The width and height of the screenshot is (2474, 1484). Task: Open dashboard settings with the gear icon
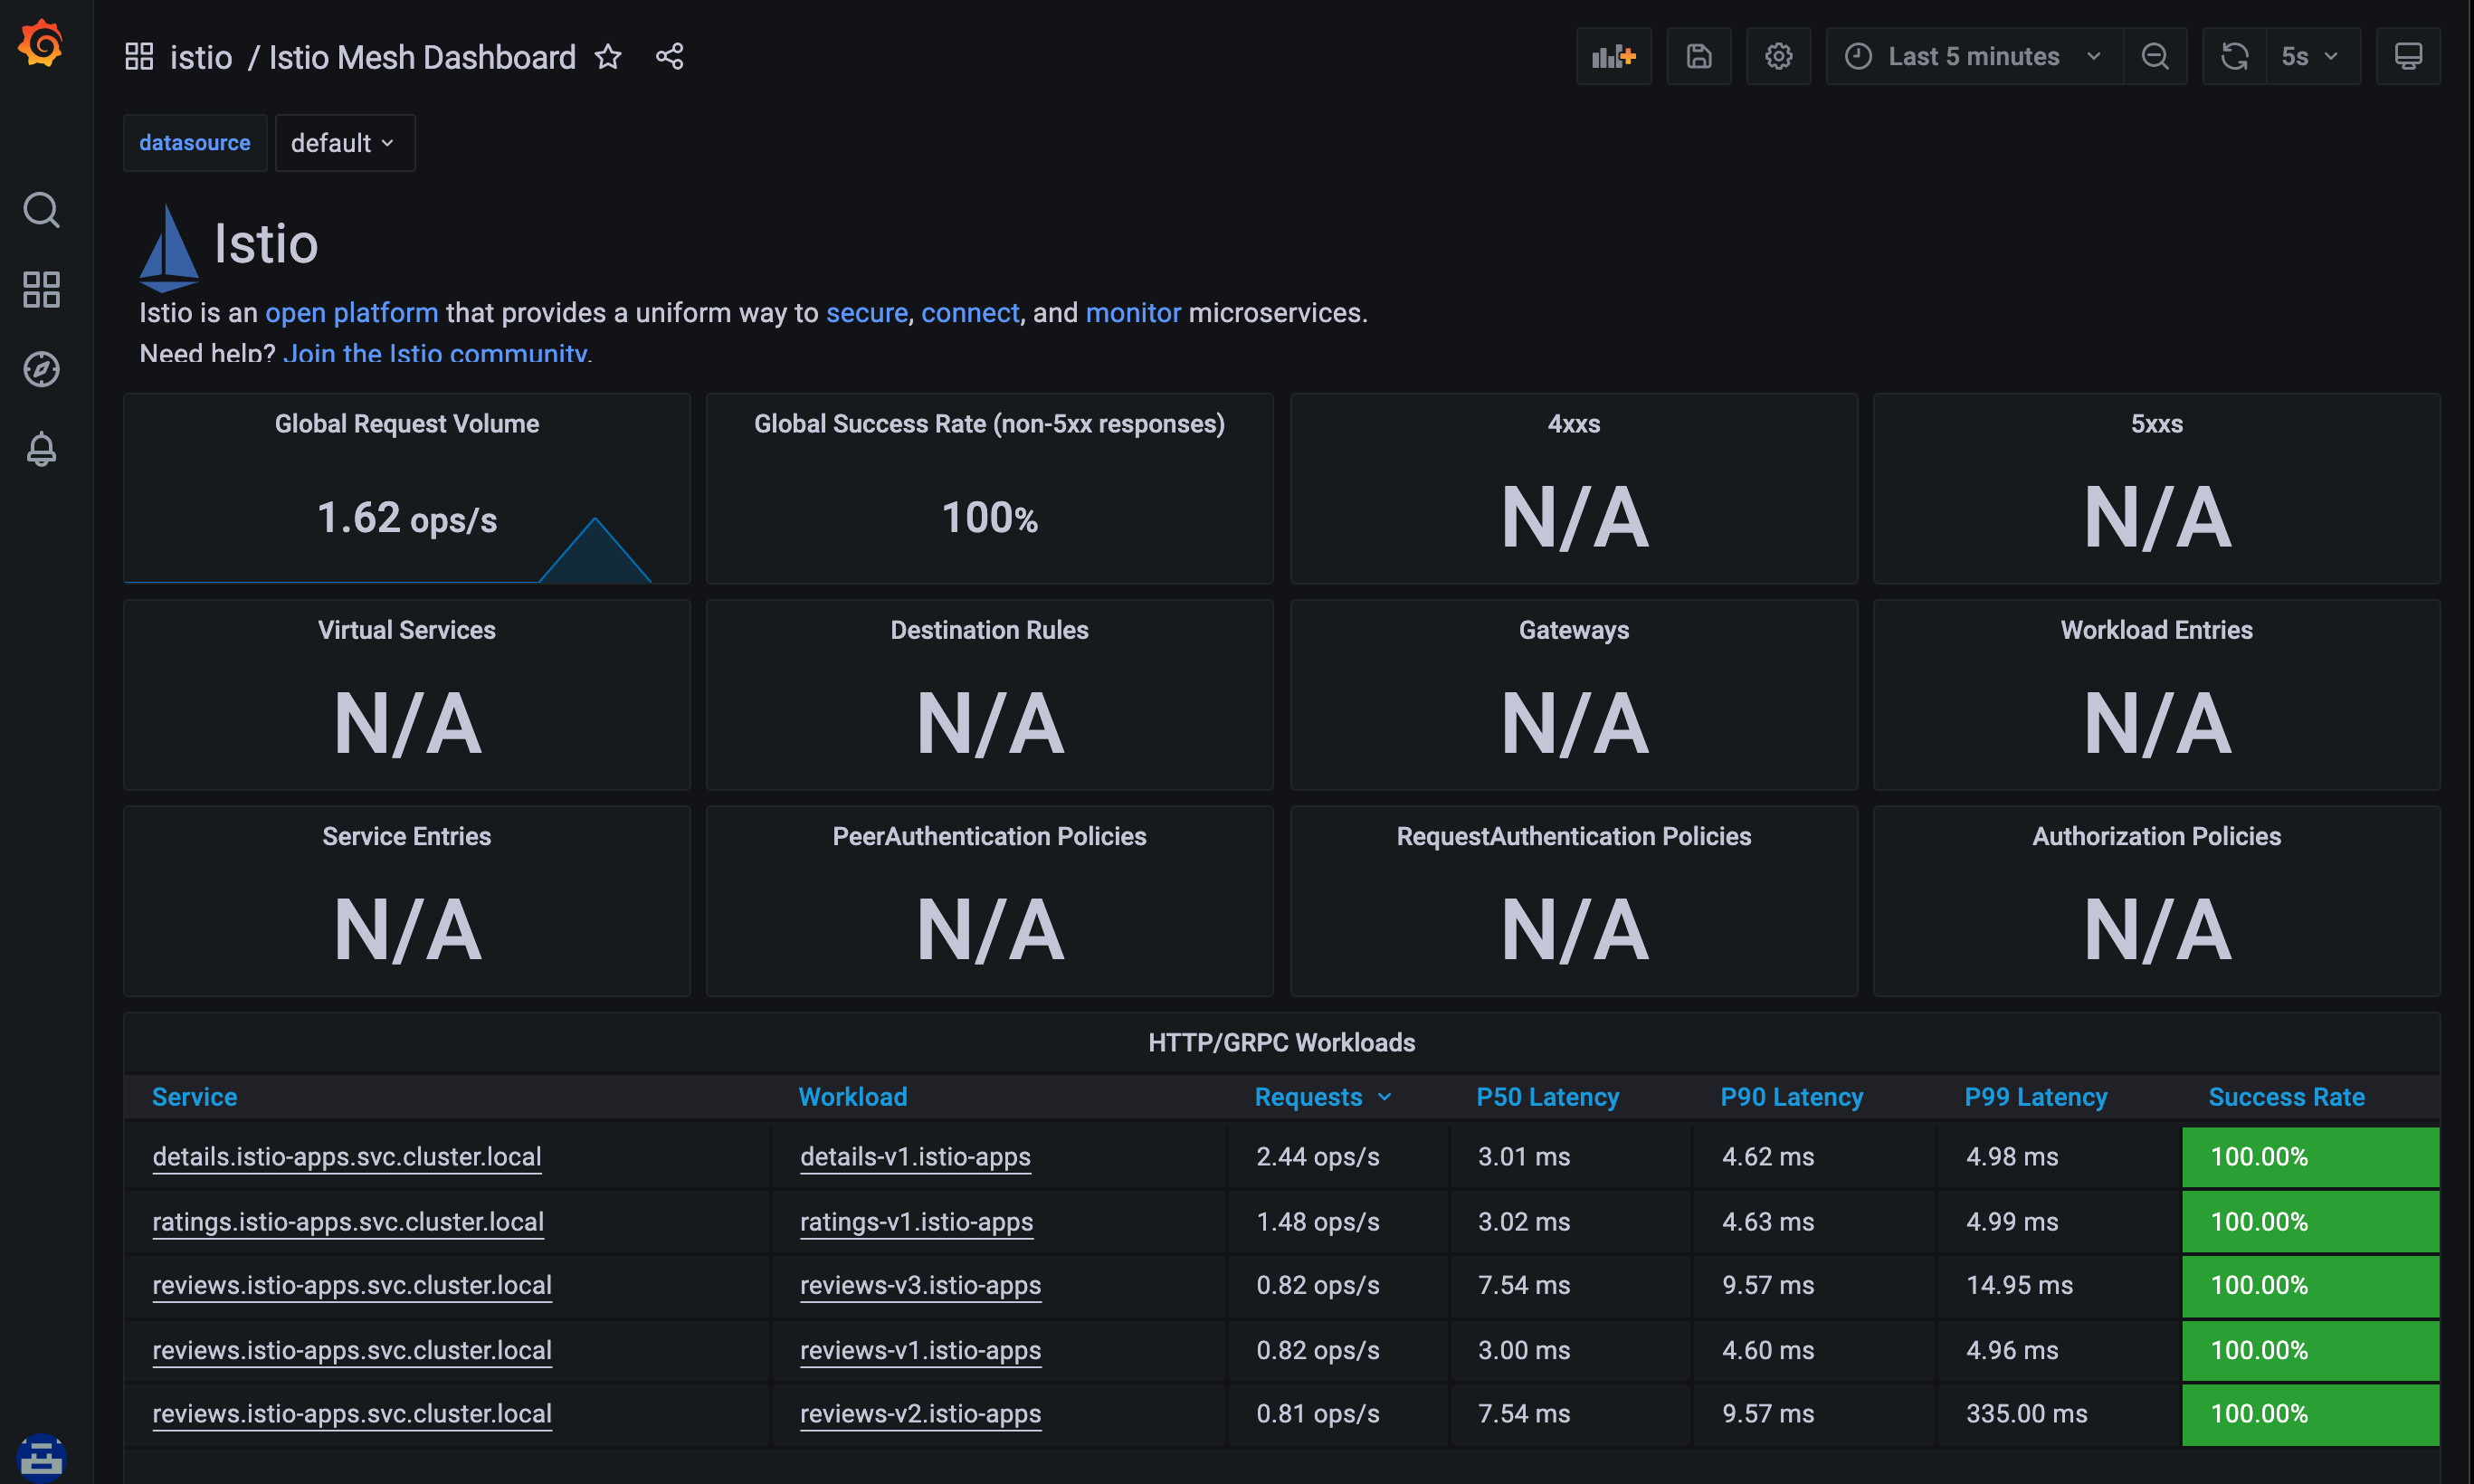(x=1778, y=56)
